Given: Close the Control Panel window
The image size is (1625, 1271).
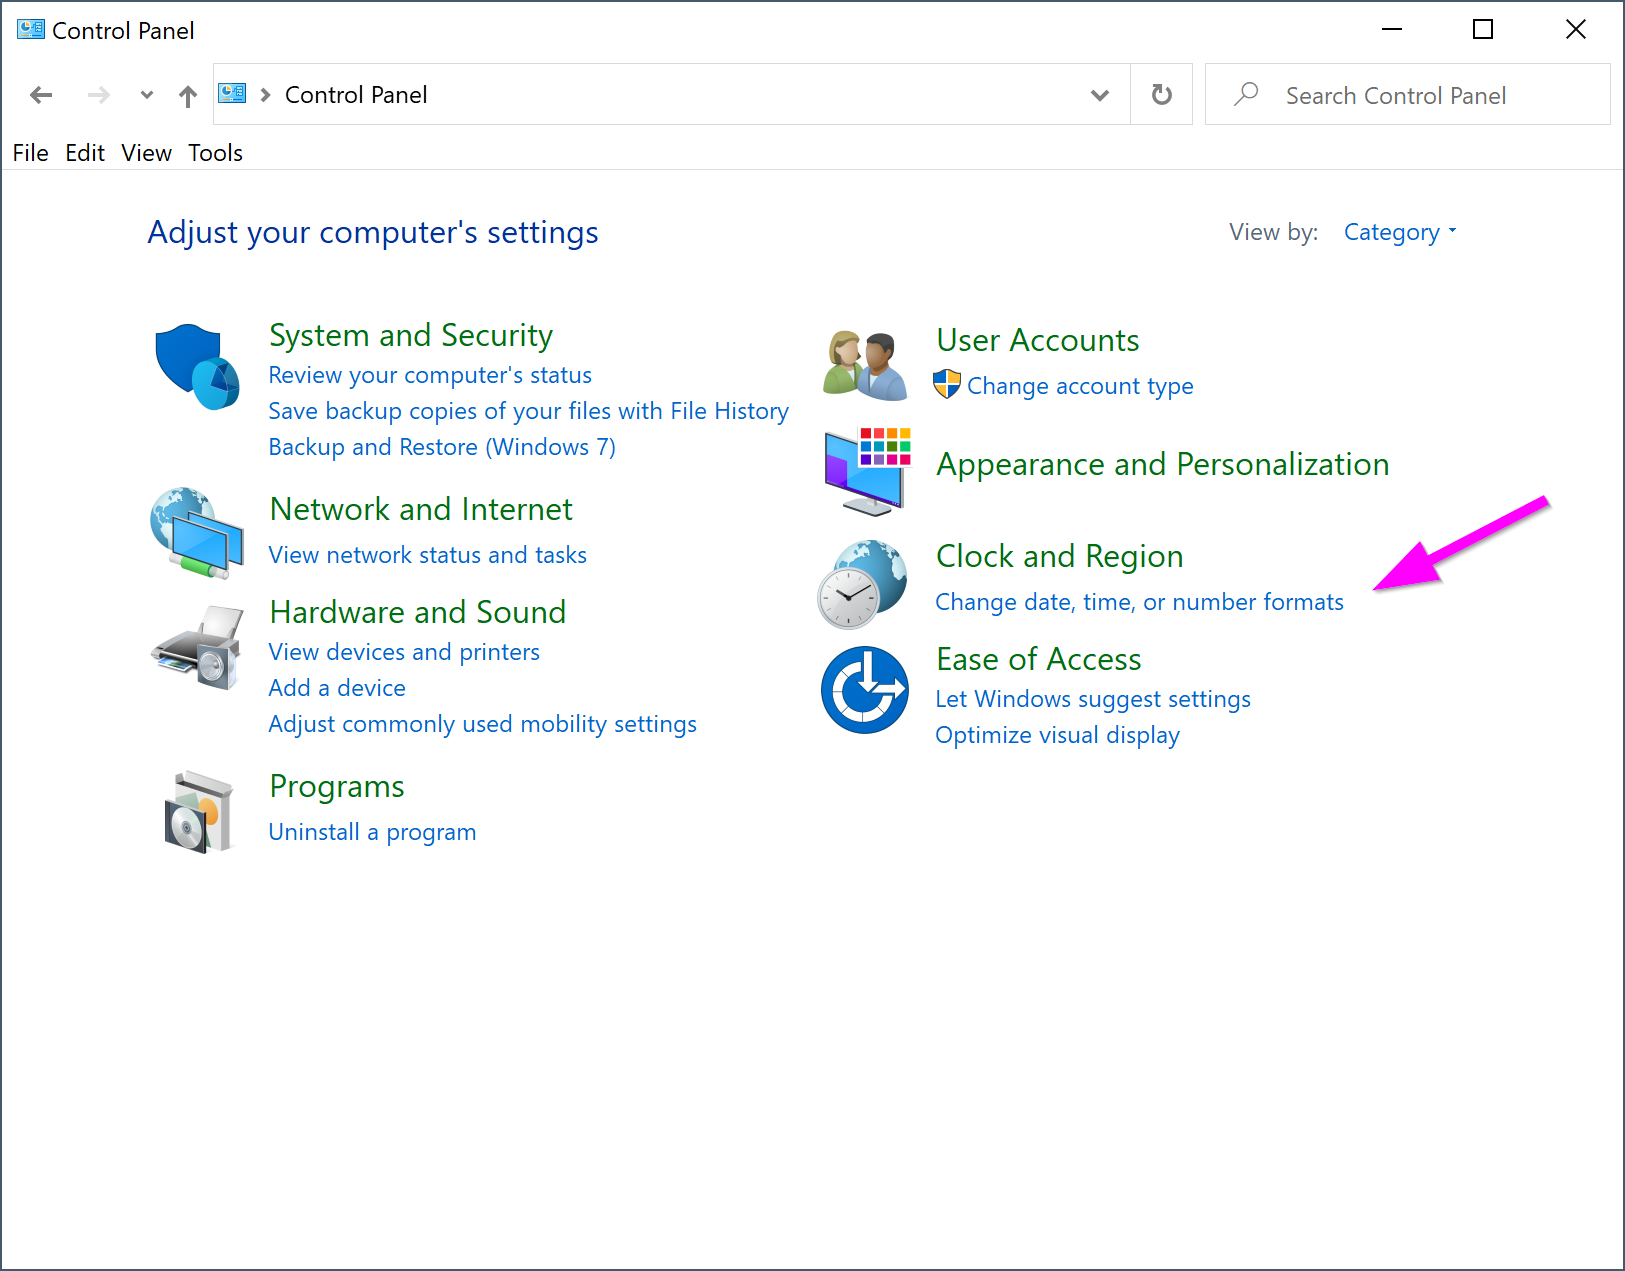Looking at the screenshot, I should coord(1576,30).
